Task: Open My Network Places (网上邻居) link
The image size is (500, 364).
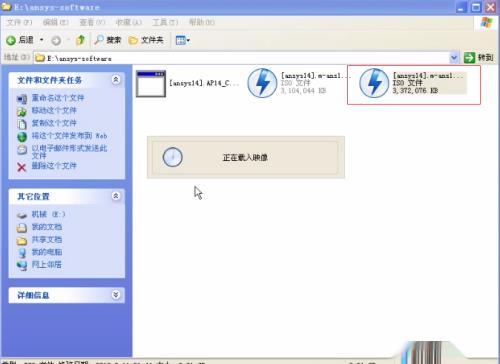Action: pos(47,264)
